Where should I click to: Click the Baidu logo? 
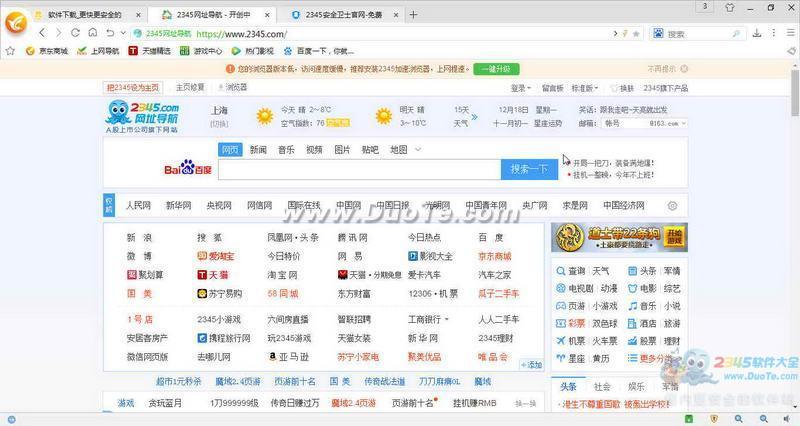pos(188,168)
